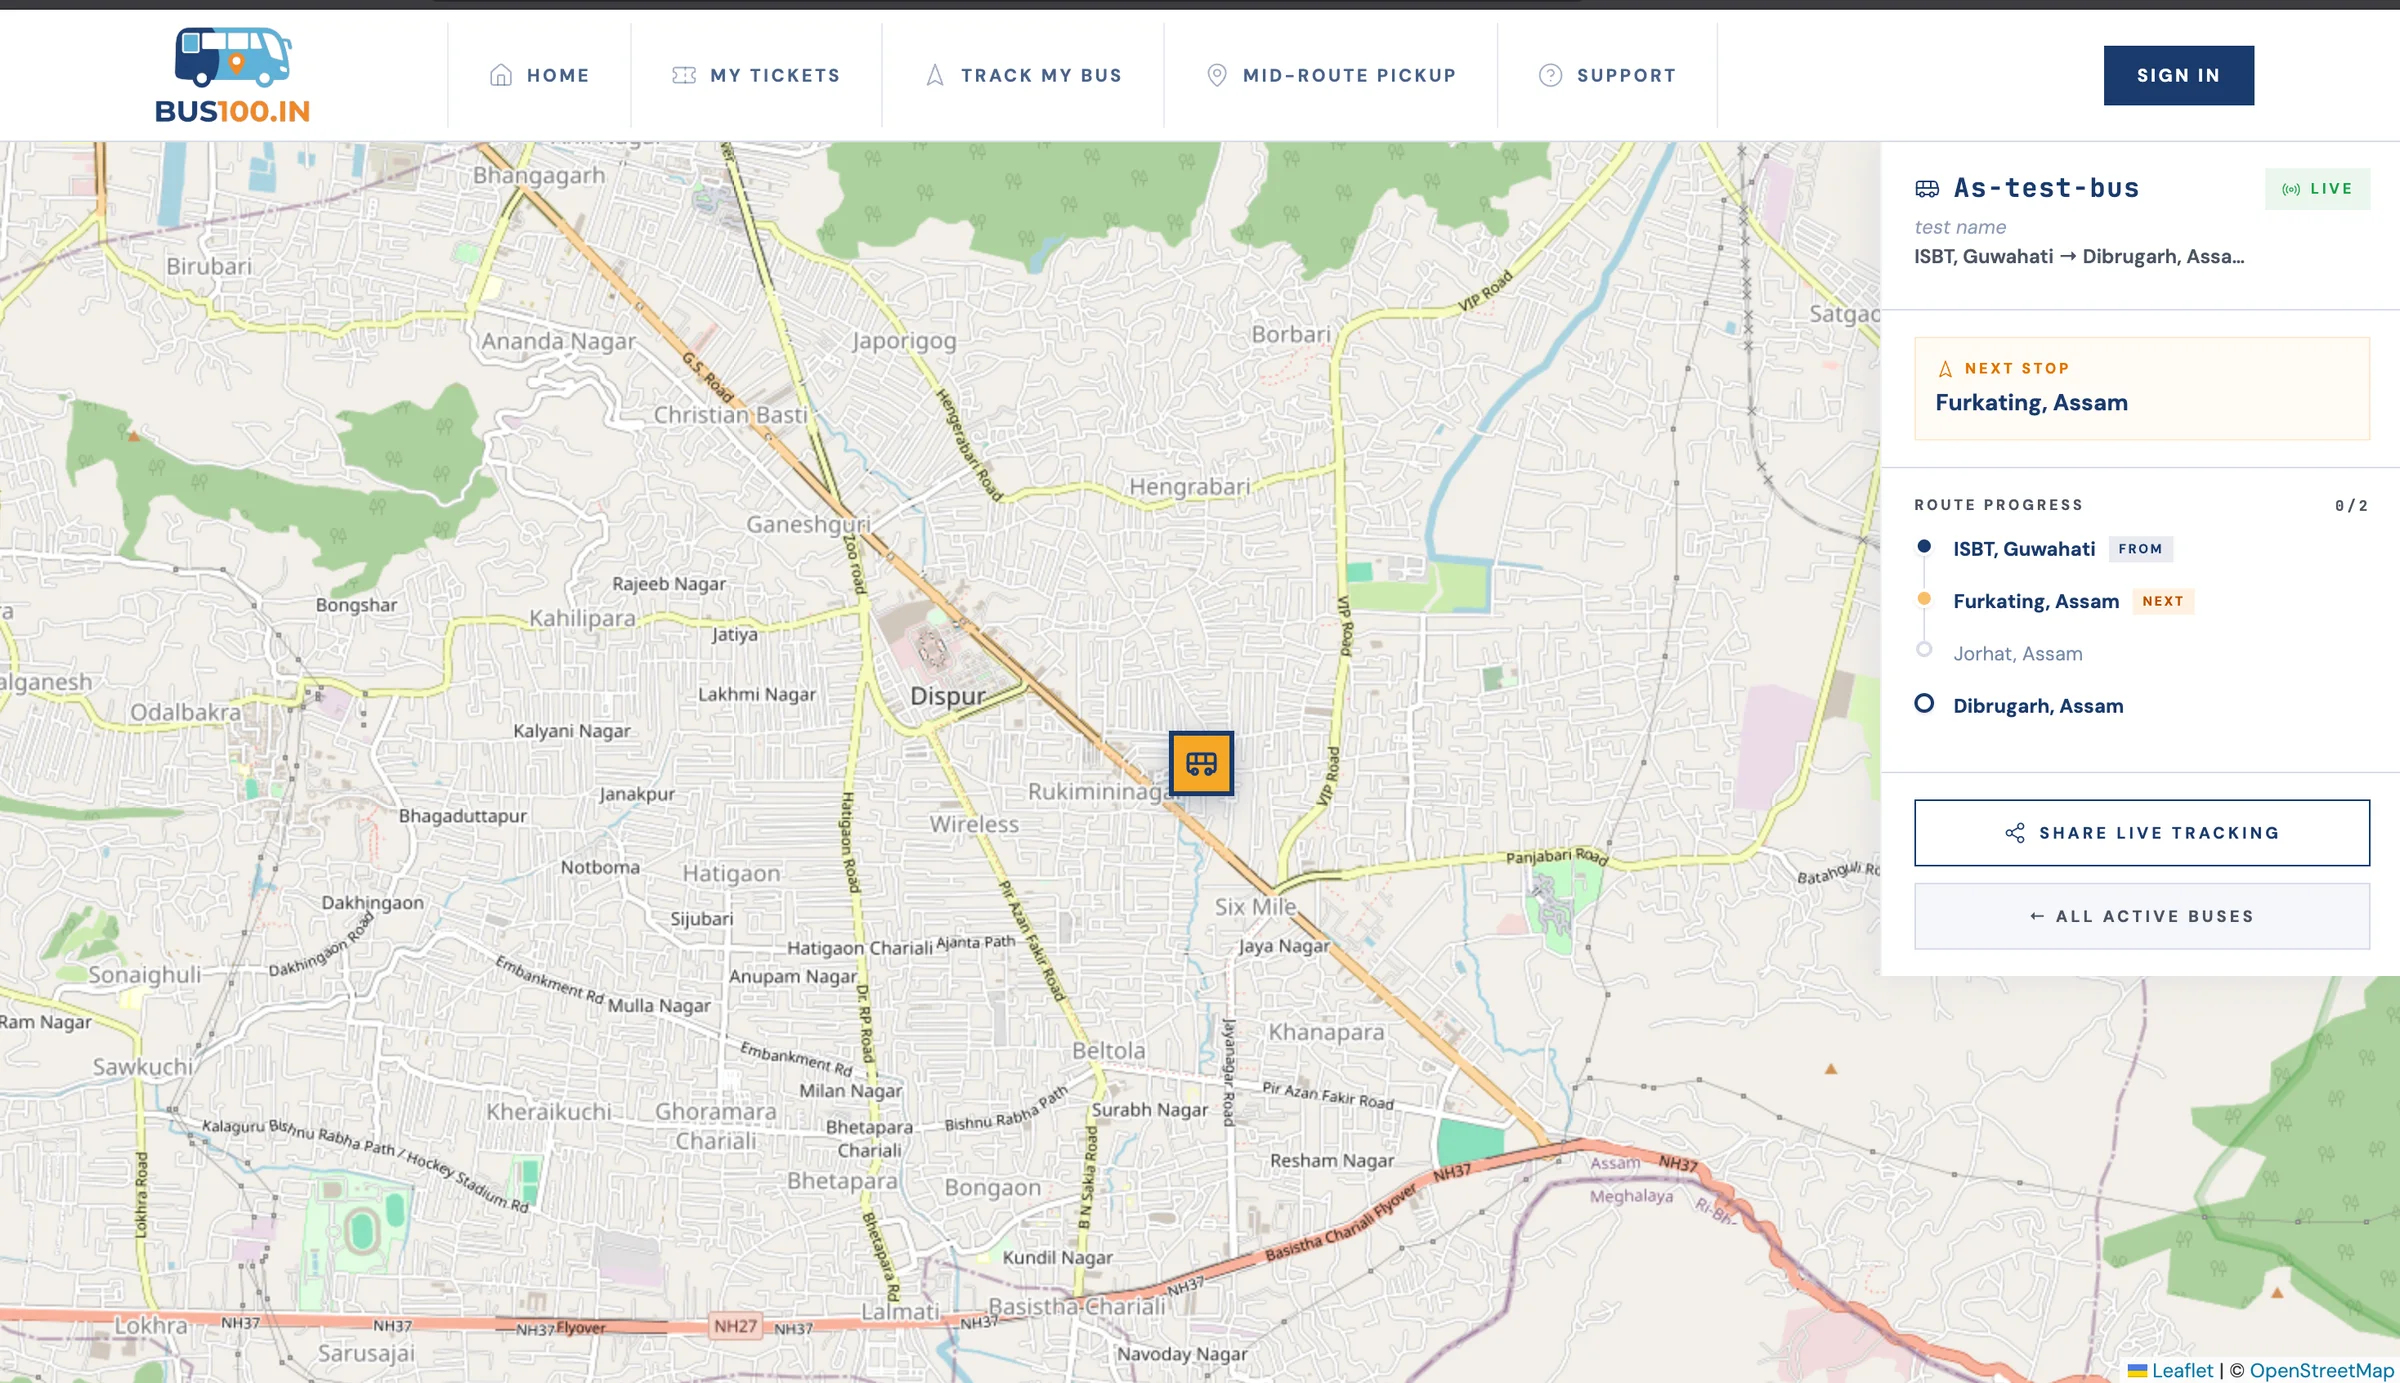Image resolution: width=2400 pixels, height=1383 pixels.
Task: Select Furkating, Assam in route list
Action: click(2036, 601)
